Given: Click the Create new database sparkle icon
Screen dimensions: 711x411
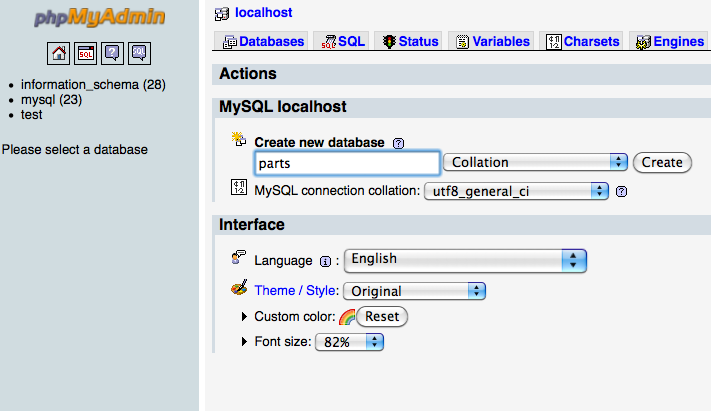Looking at the screenshot, I should point(239,139).
